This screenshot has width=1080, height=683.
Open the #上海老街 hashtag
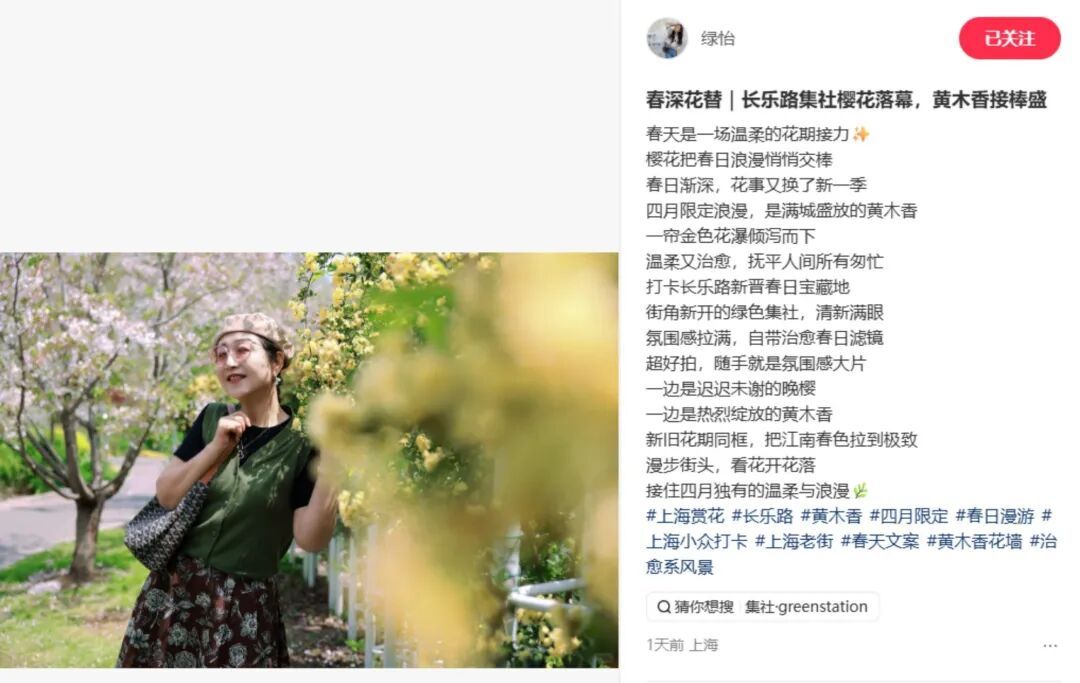point(794,541)
